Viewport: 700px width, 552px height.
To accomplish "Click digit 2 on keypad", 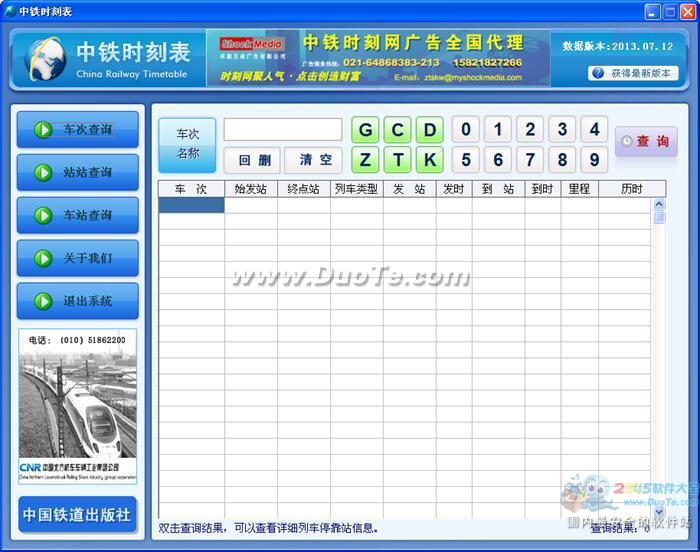I will (x=530, y=130).
